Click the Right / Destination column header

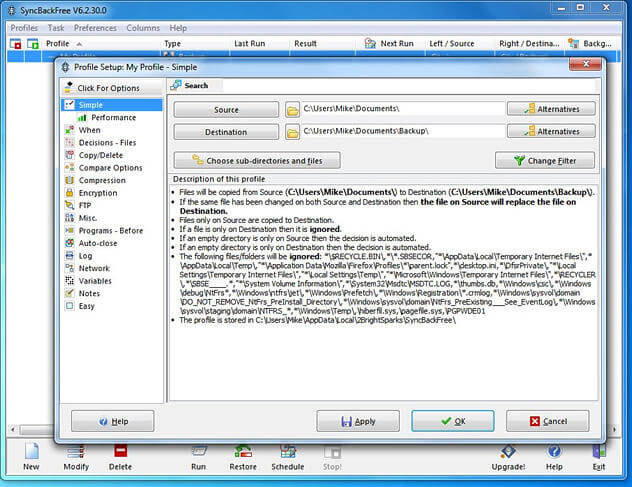click(529, 44)
